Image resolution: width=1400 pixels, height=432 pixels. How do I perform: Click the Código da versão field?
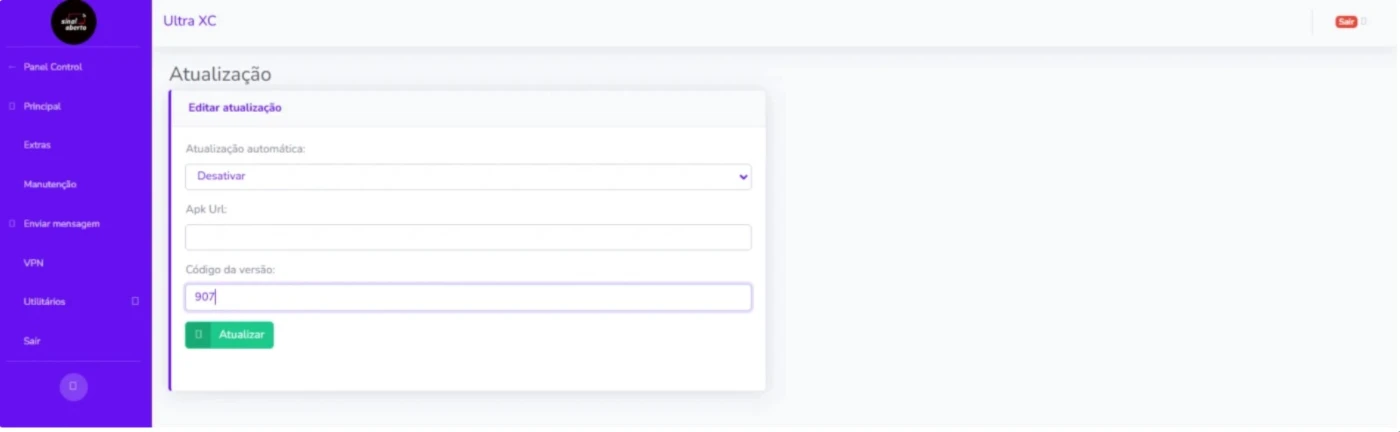tap(468, 297)
